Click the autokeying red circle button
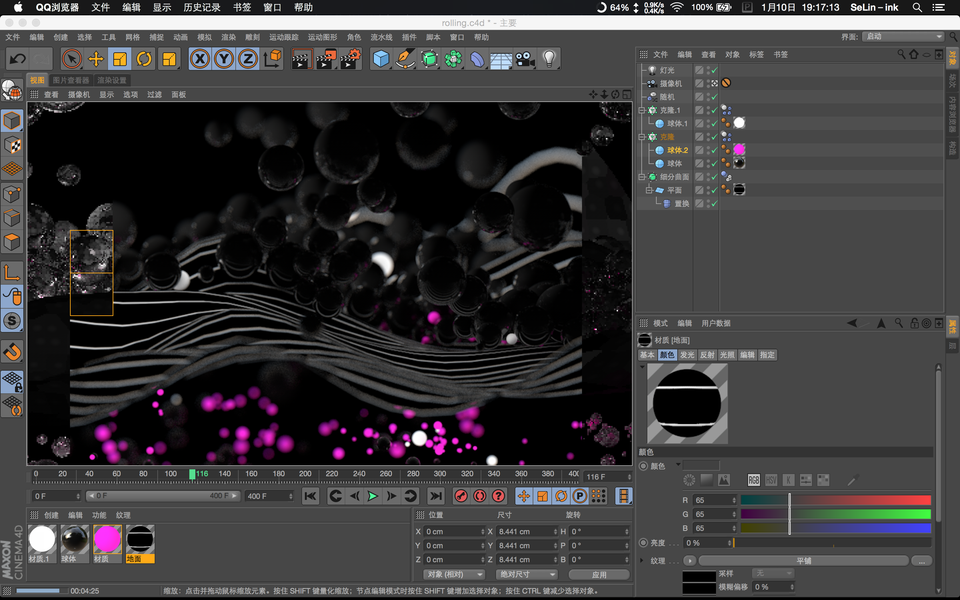This screenshot has width=960, height=600. pyautogui.click(x=479, y=496)
